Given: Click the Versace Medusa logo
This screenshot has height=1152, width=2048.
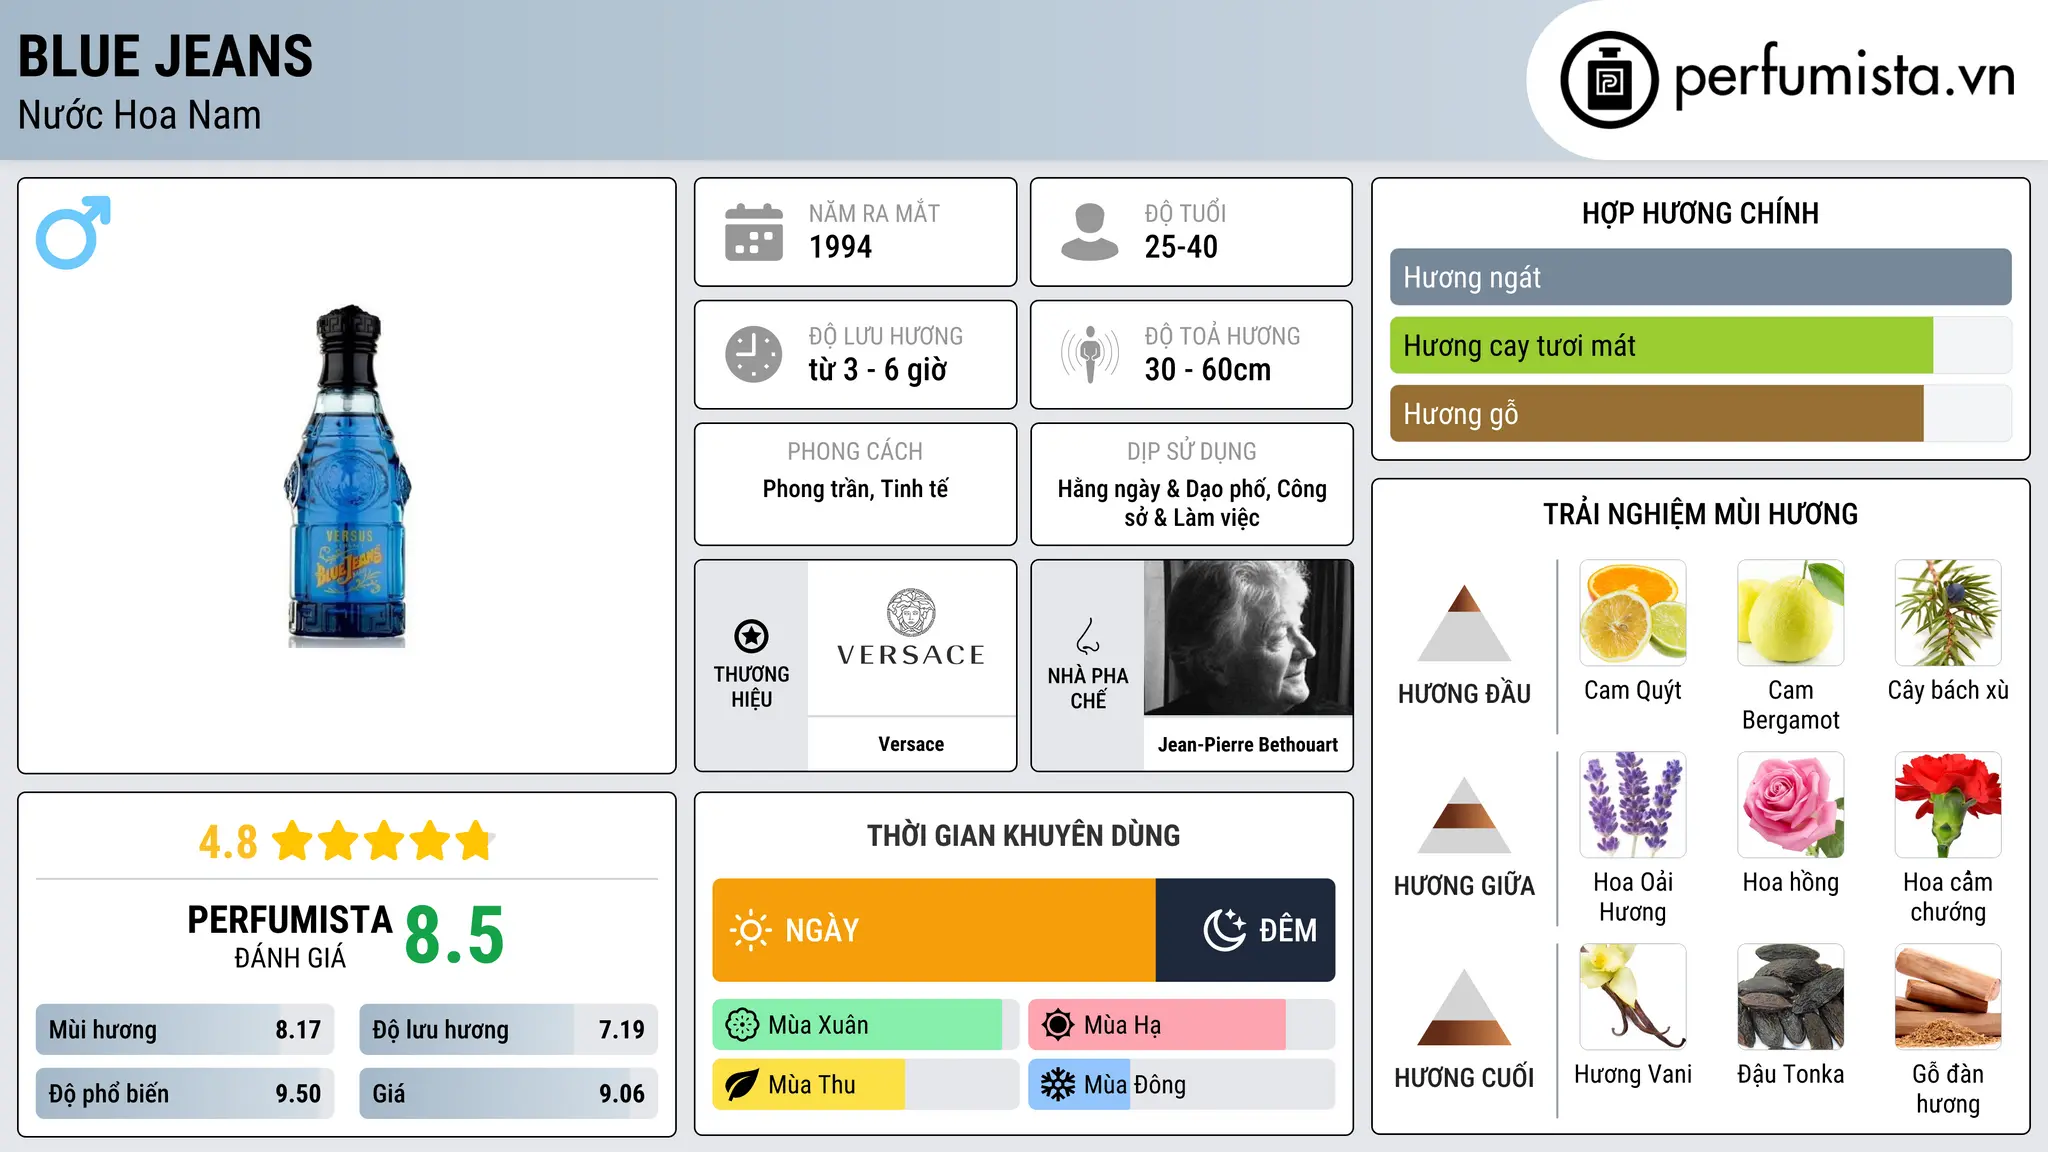Looking at the screenshot, I should pos(911,612).
